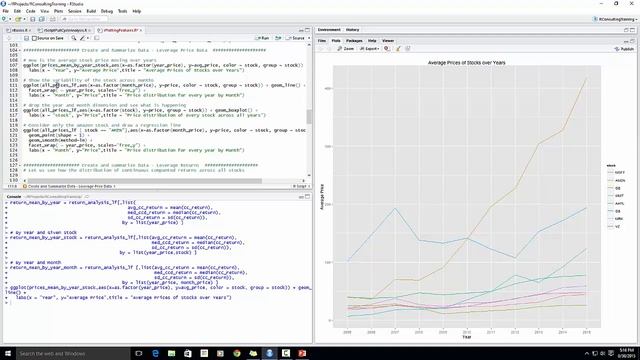Screen dimensions: 640x360
Task: Open PowerPoint from the taskbar
Action: (x=302, y=353)
